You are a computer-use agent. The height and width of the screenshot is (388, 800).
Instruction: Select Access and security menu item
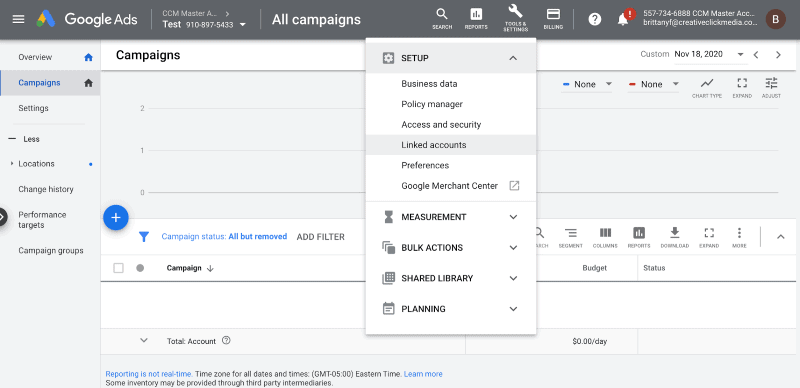(x=451, y=125)
